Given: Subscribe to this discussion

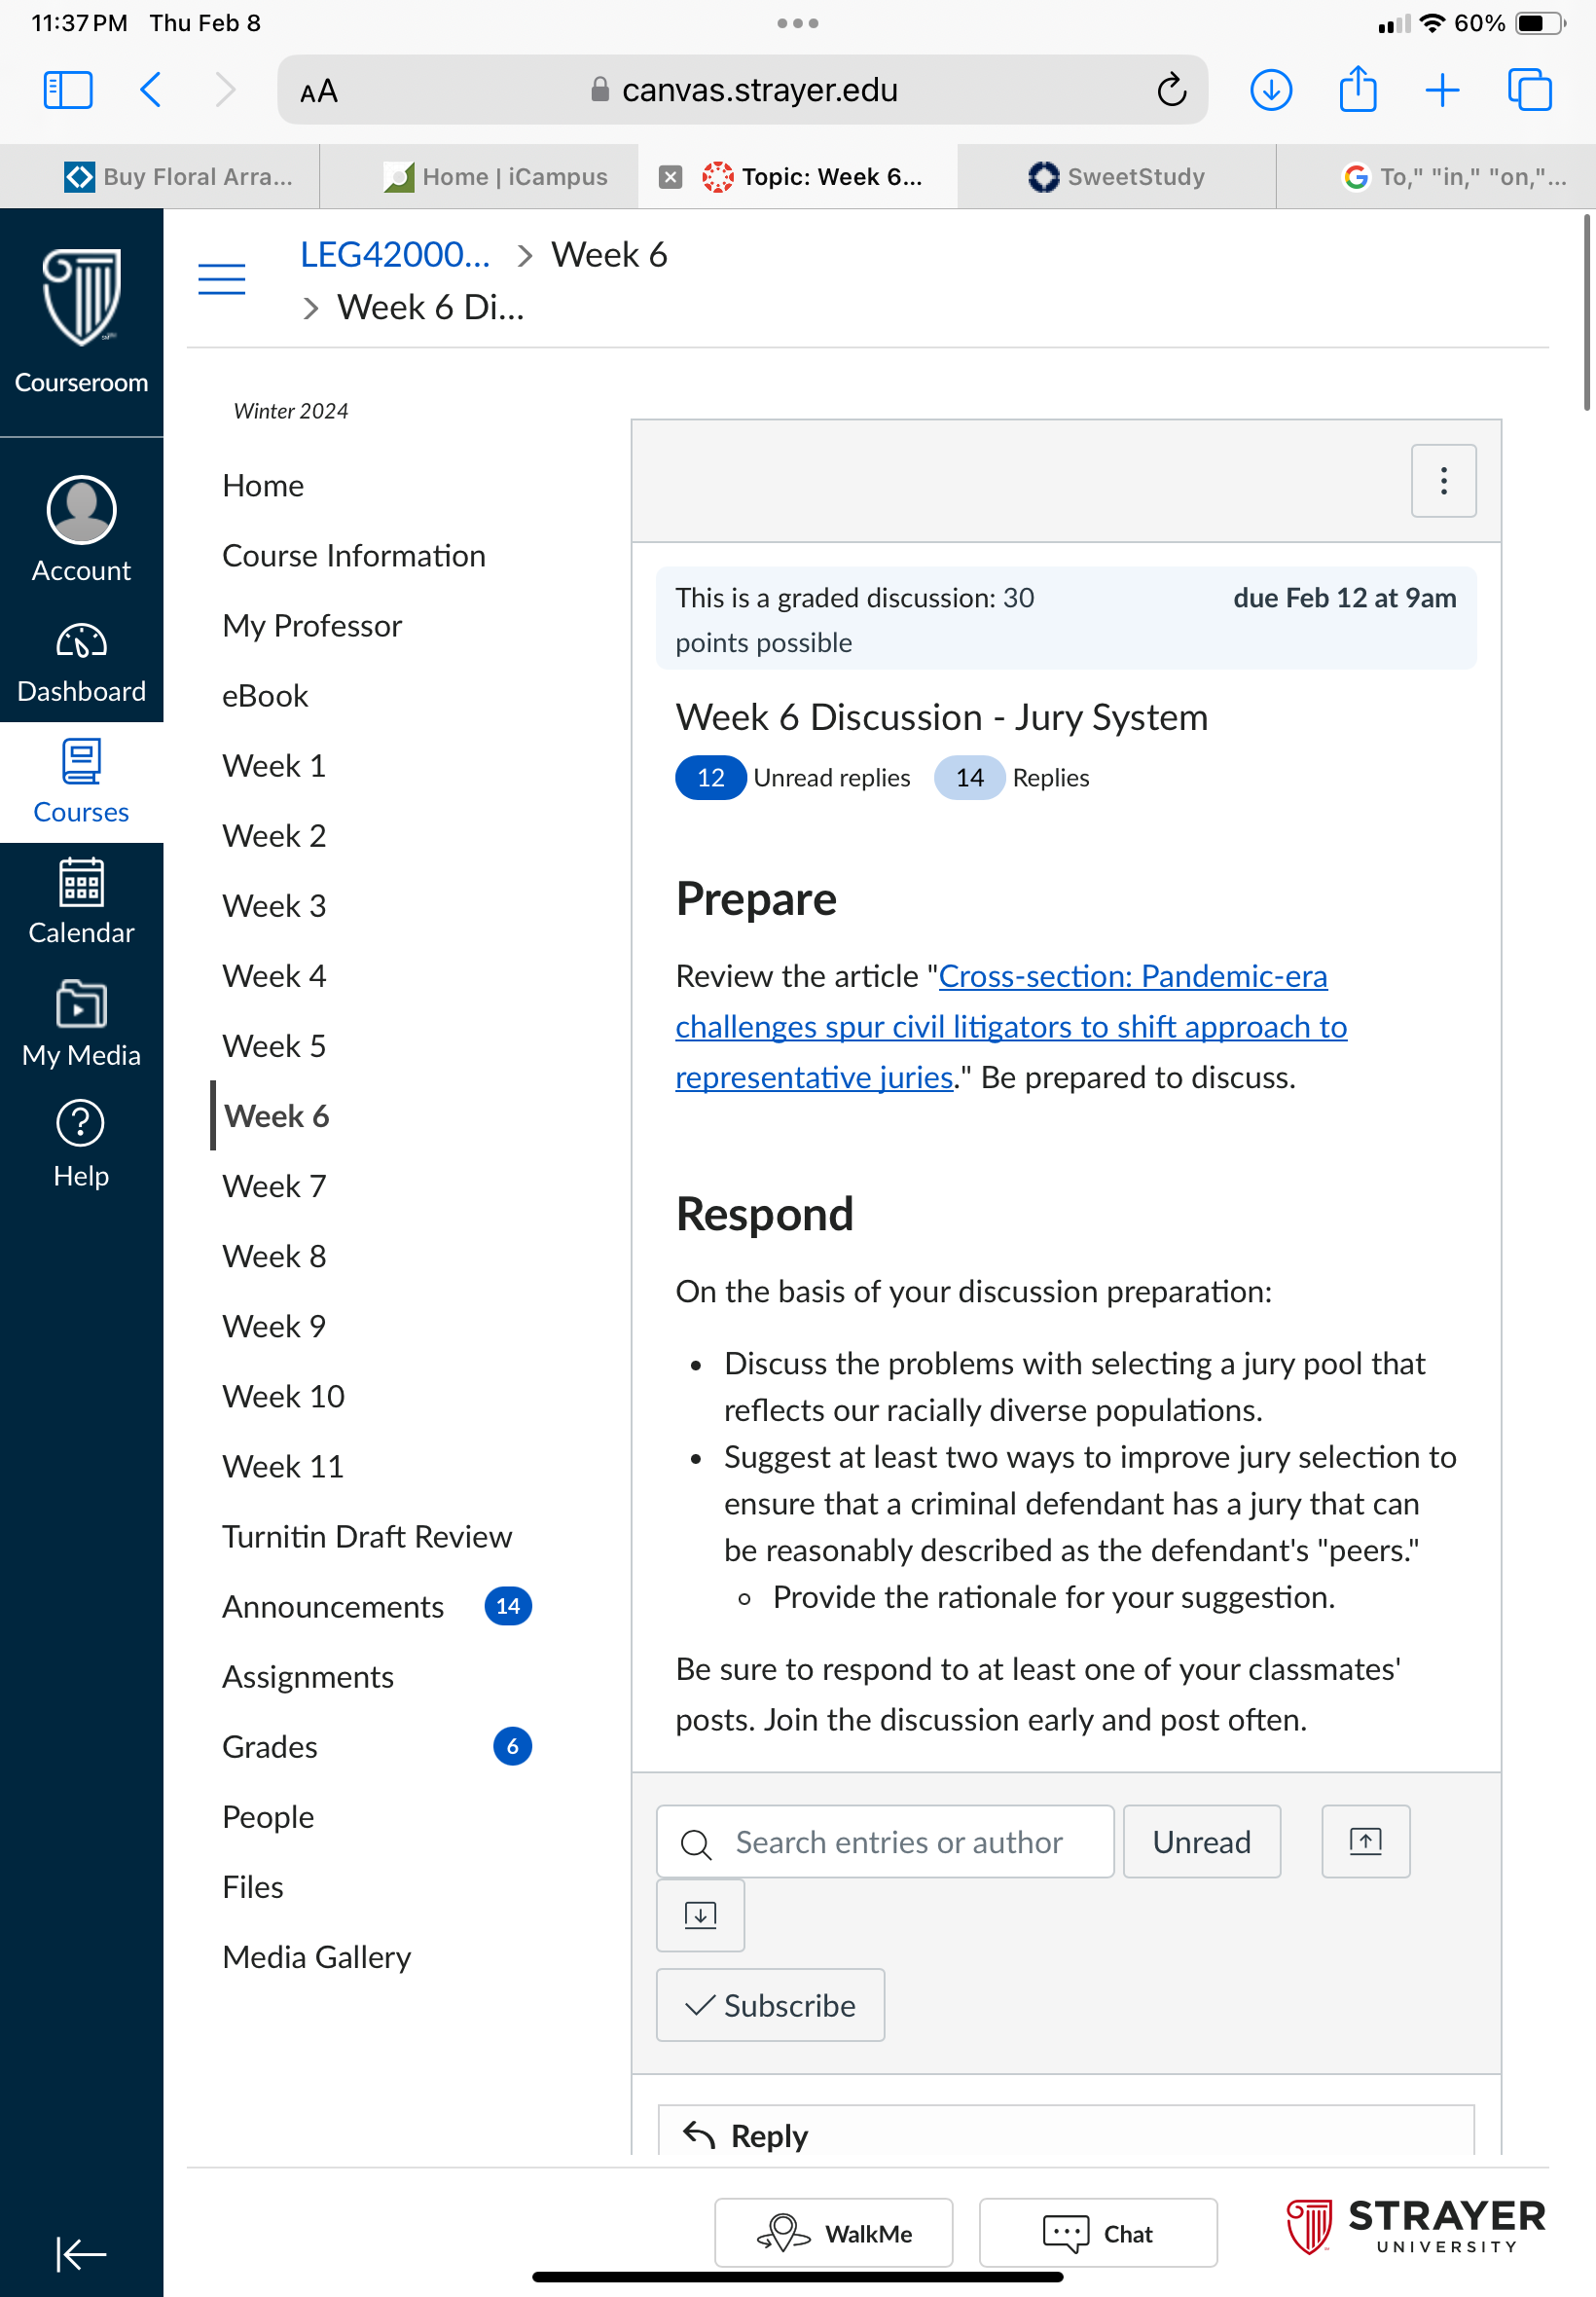Looking at the screenshot, I should coord(770,2005).
